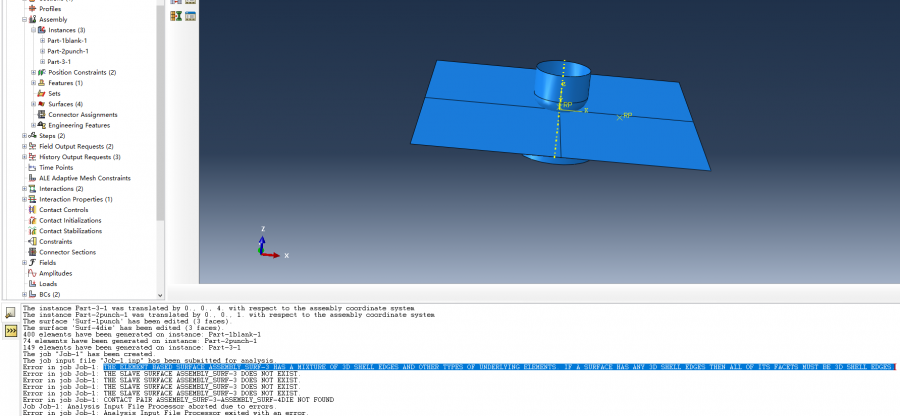Click the Constraints icon in the tree
Screen dimensions: 900x416
pos(32,242)
